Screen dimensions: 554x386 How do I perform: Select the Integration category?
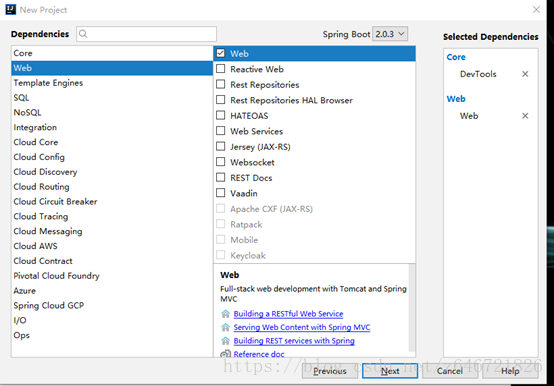112,127
